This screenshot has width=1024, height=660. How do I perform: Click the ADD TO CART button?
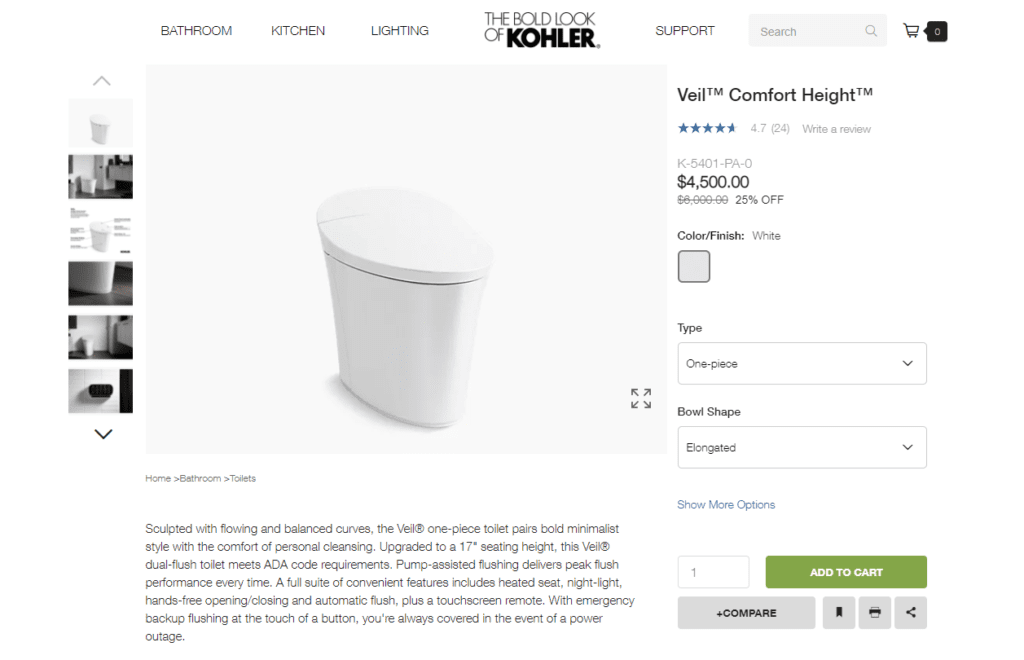(x=845, y=571)
